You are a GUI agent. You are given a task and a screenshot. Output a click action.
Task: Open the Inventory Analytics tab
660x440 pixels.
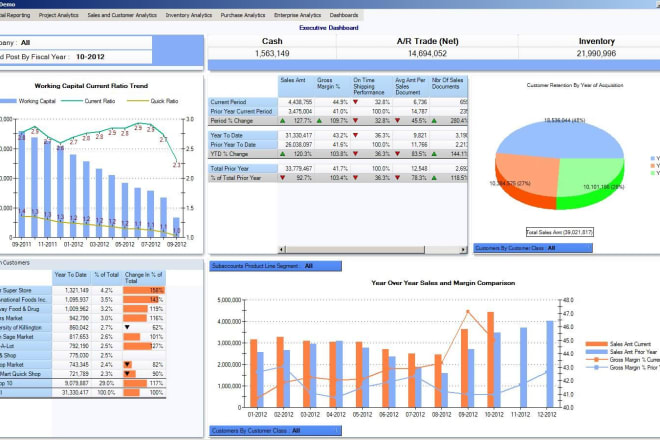[189, 15]
